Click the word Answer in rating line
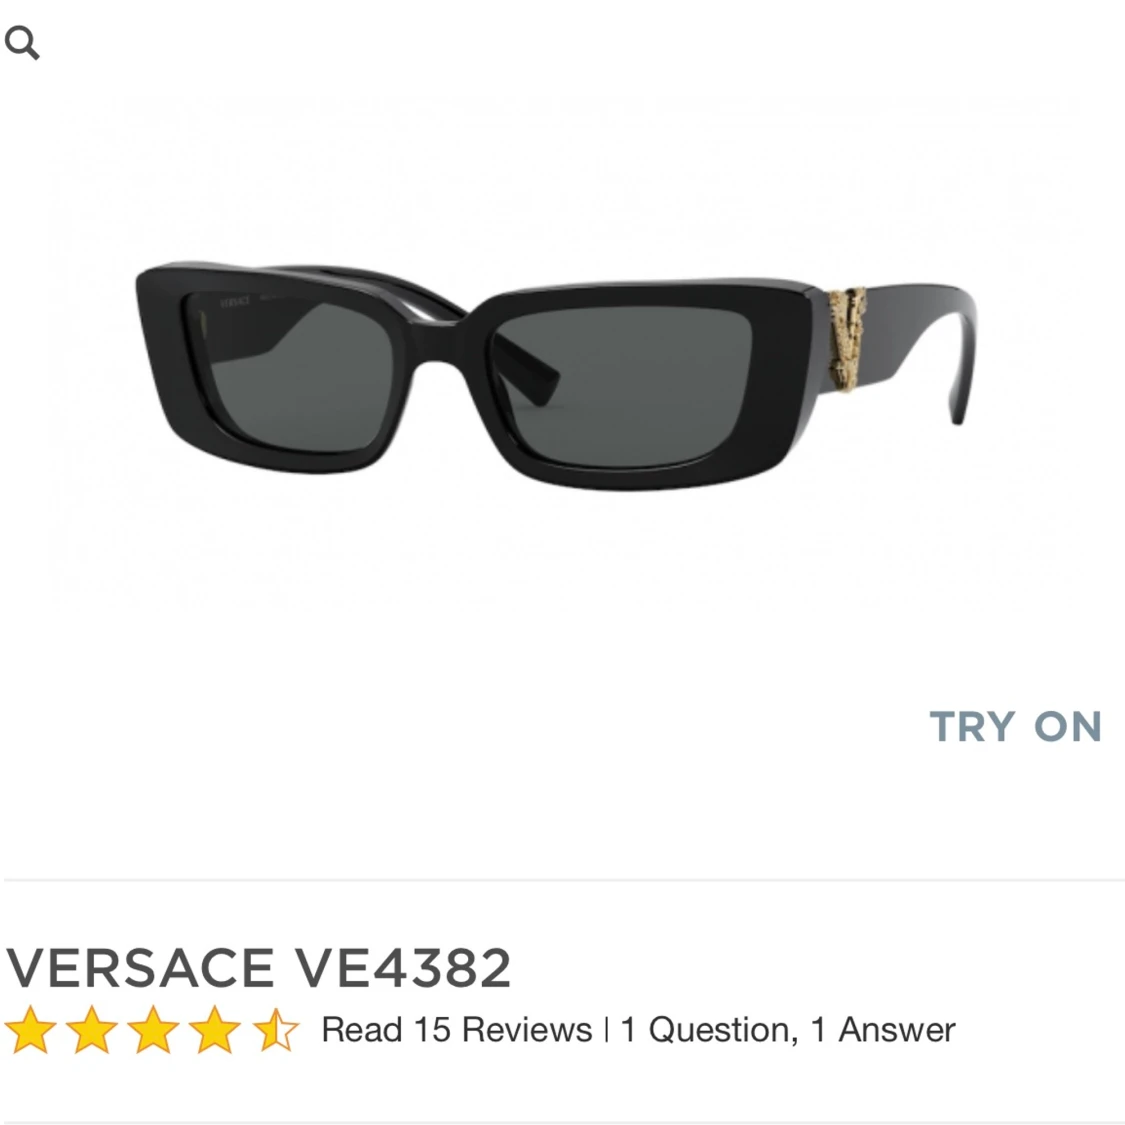Image resolution: width=1125 pixels, height=1125 pixels. (897, 1030)
